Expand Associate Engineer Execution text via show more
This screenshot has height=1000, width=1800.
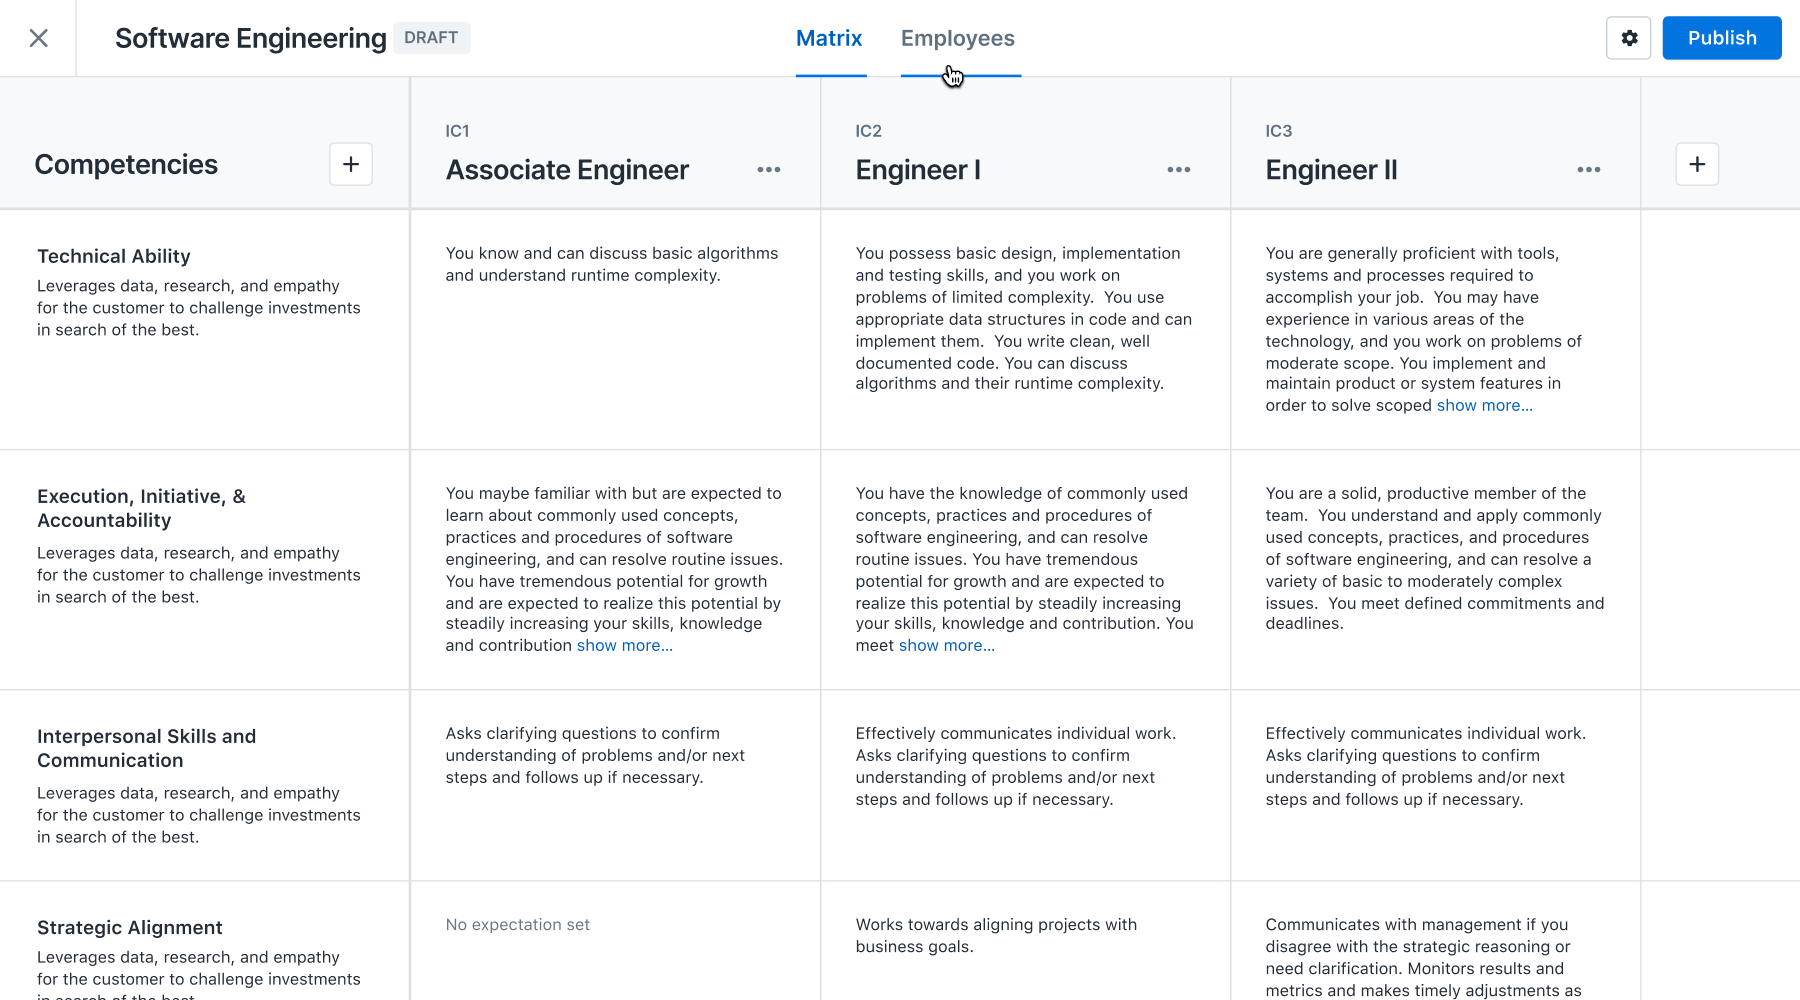tap(624, 645)
